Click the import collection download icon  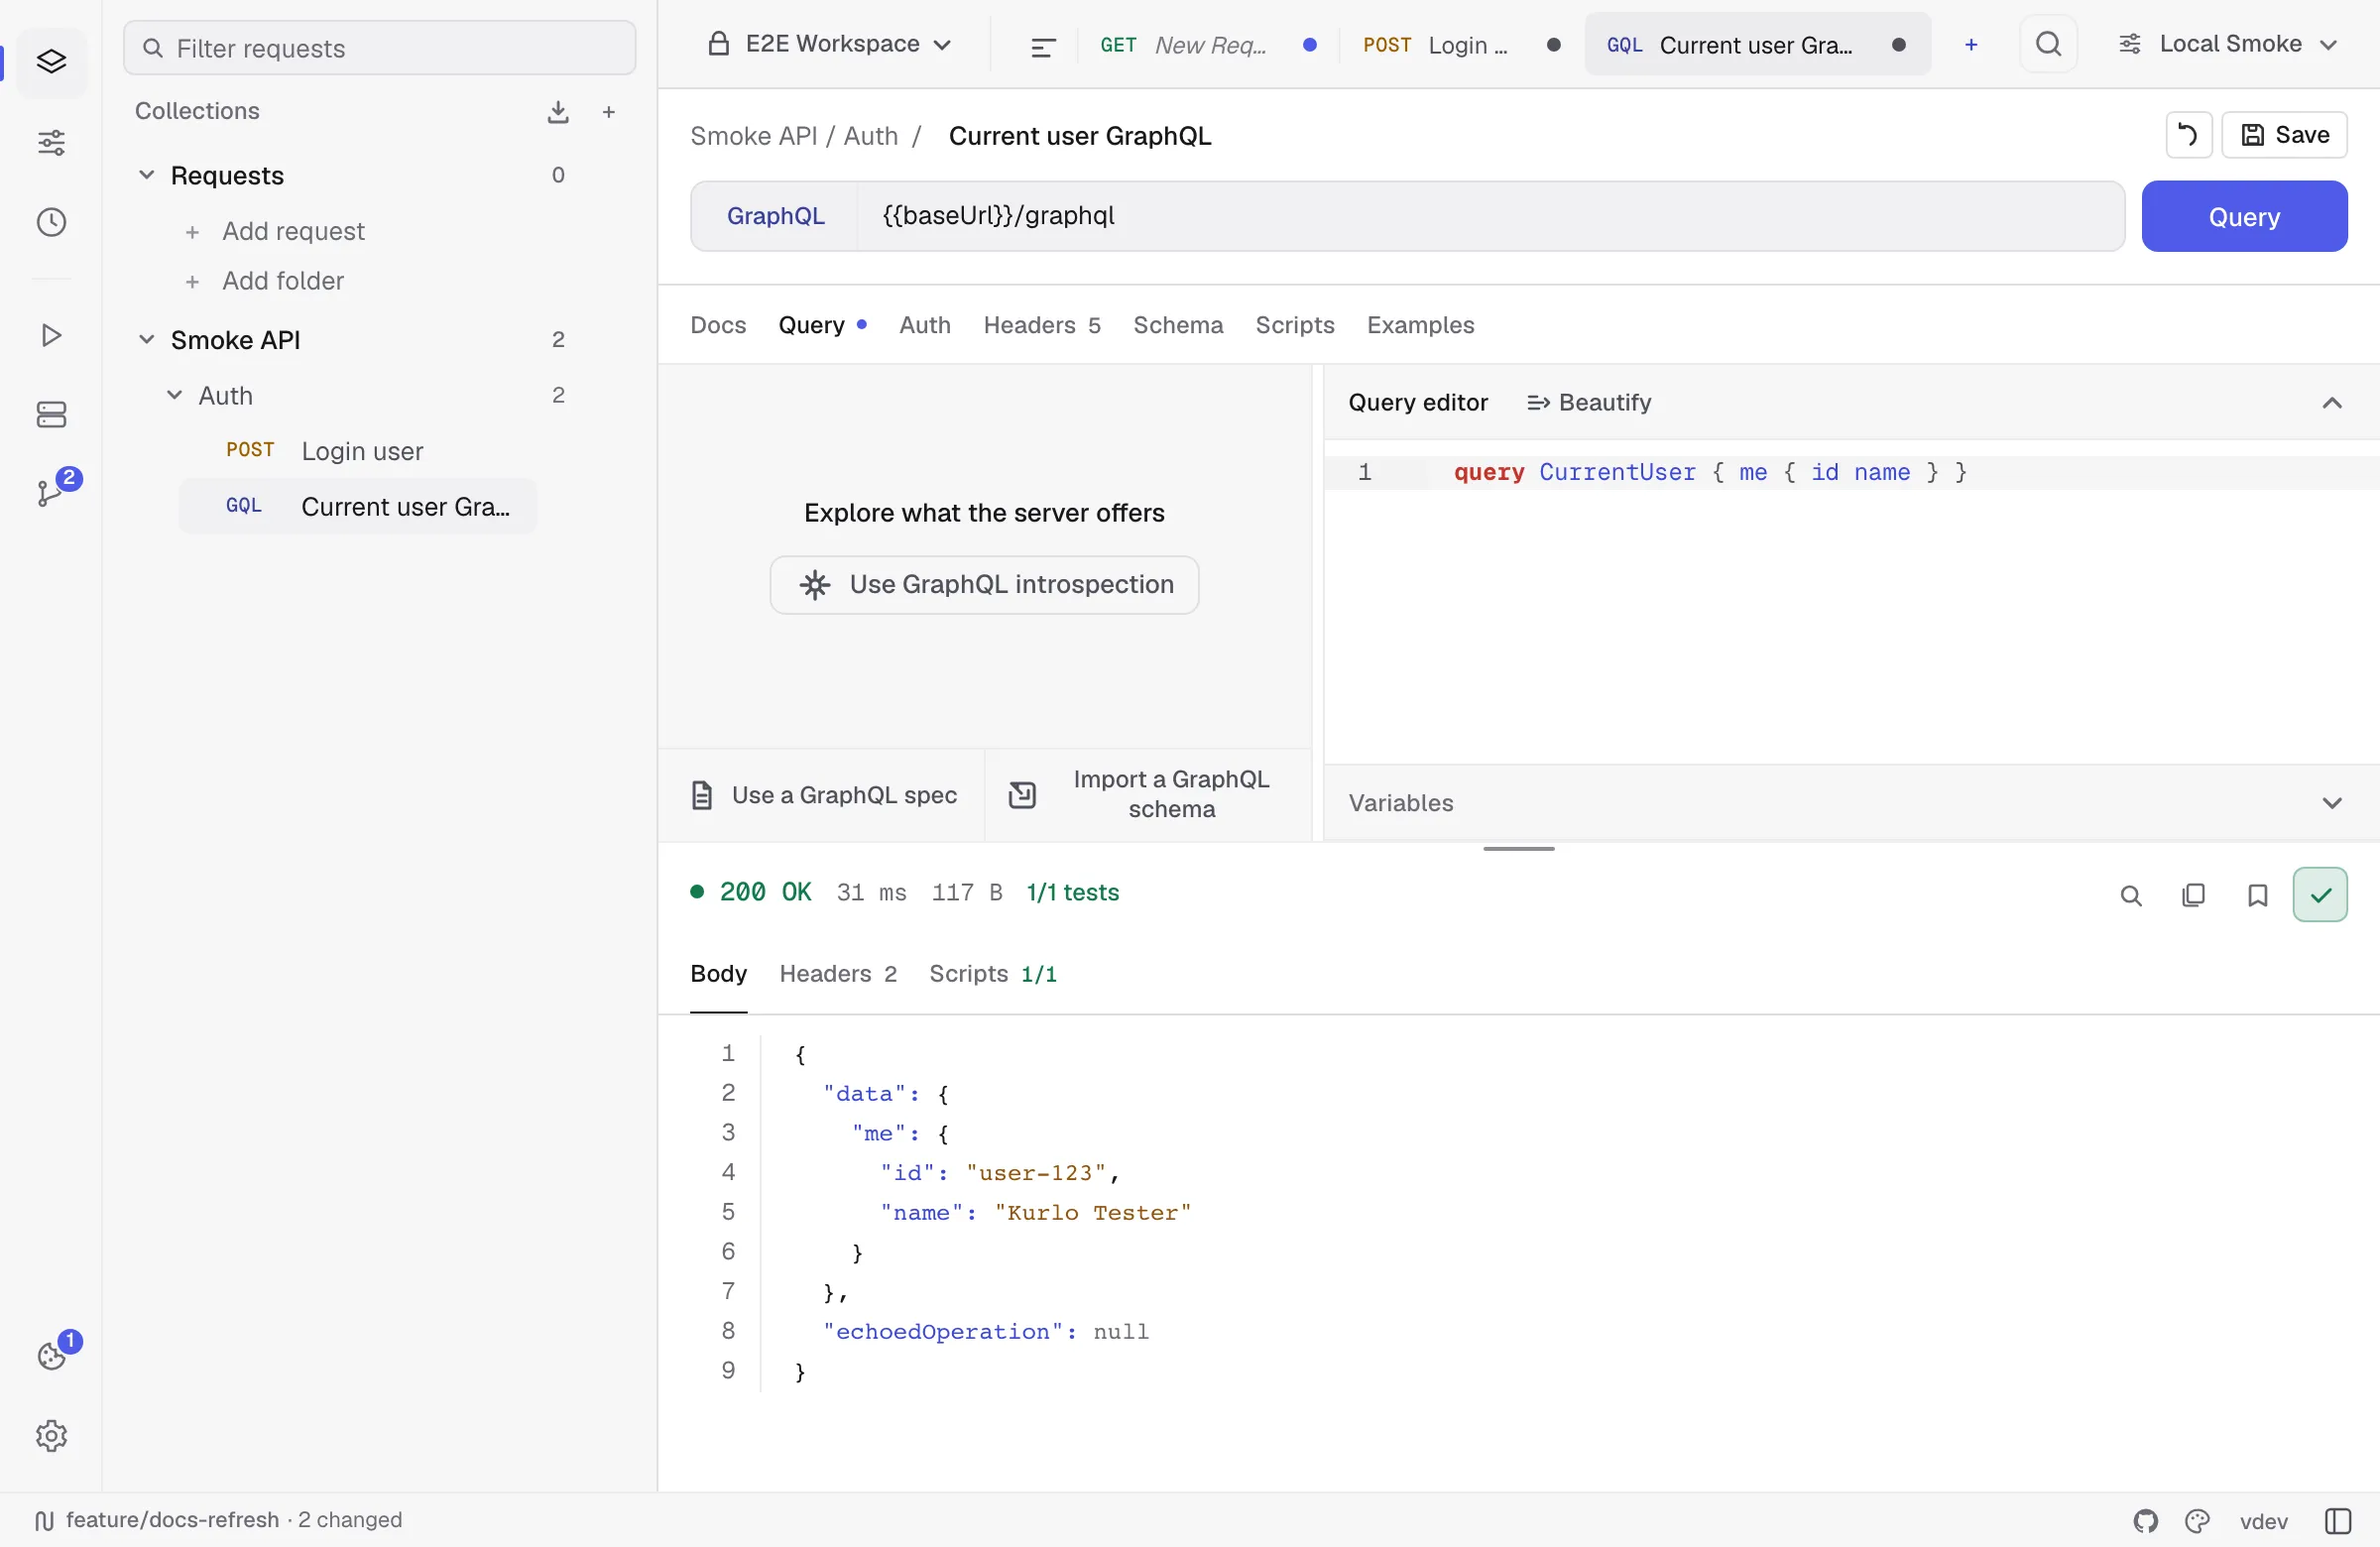point(558,112)
